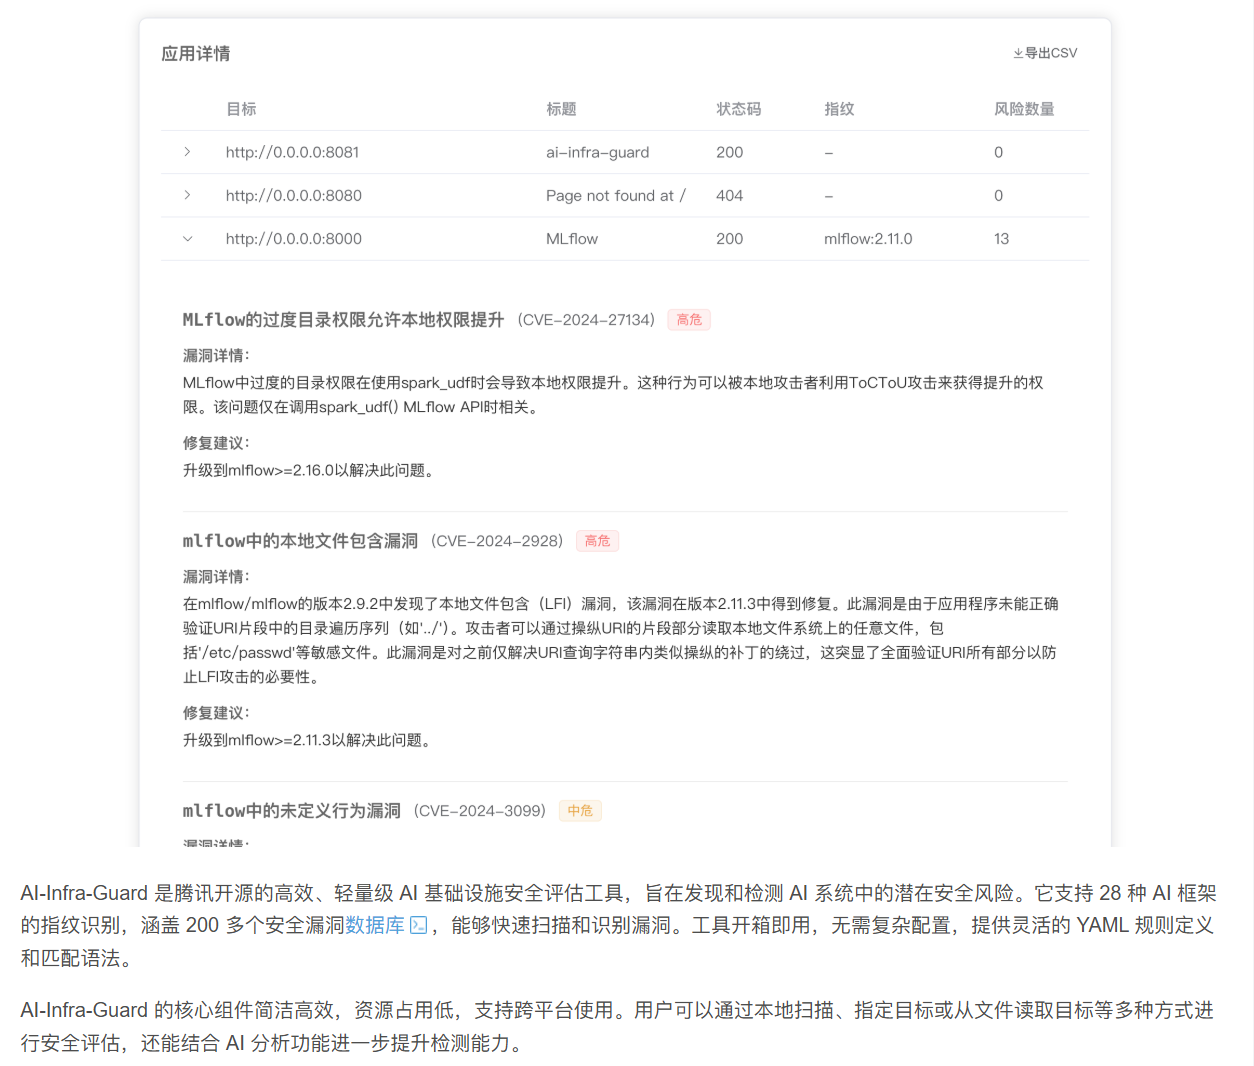Click the 高危 tag beside CVE-2024-2928
This screenshot has width=1254, height=1066.
[597, 541]
